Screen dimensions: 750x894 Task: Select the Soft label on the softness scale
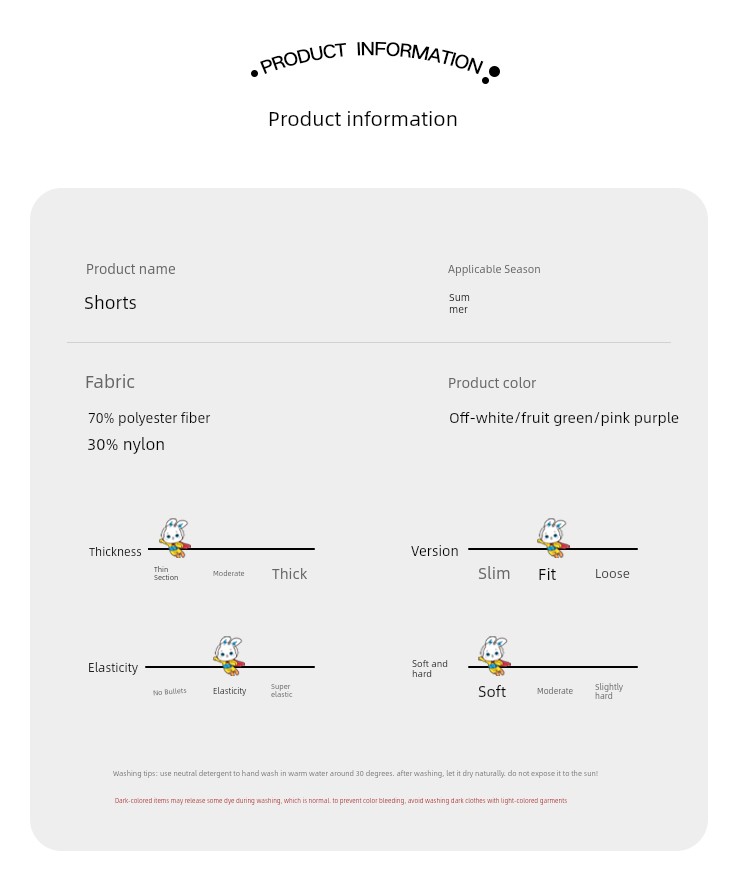pos(492,692)
